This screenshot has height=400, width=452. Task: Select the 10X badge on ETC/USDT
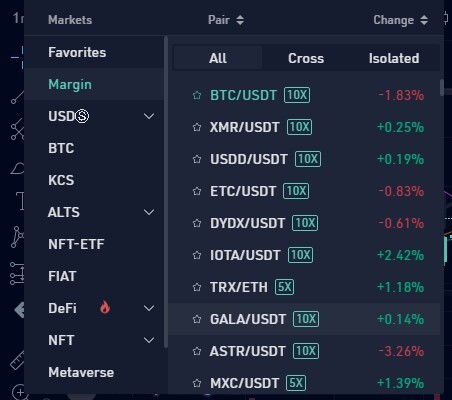(x=296, y=191)
